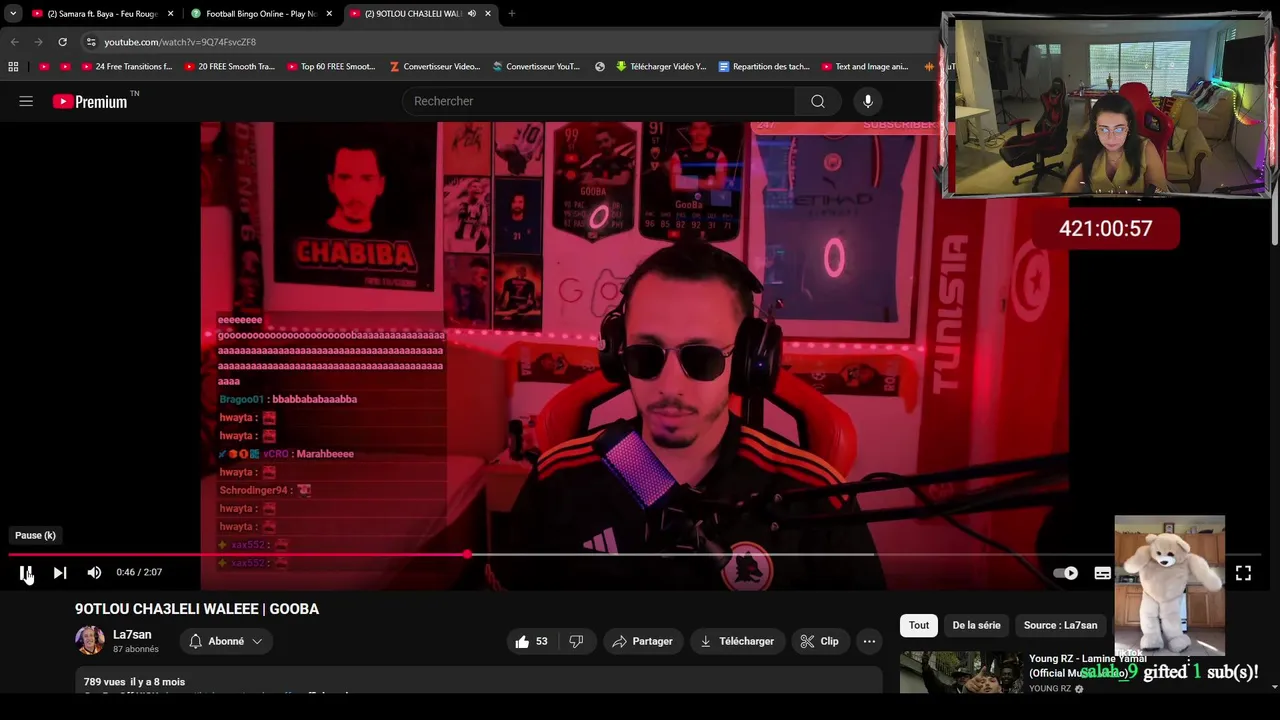Open the apps grid bookmark icon

click(x=13, y=67)
